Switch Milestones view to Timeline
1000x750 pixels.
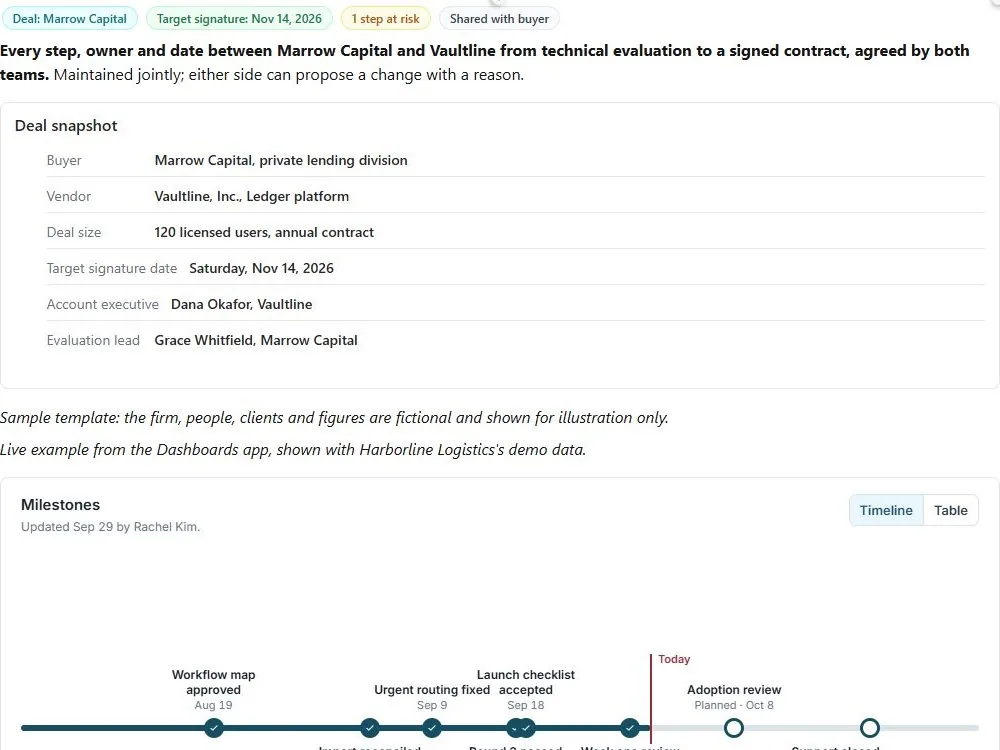click(x=886, y=510)
